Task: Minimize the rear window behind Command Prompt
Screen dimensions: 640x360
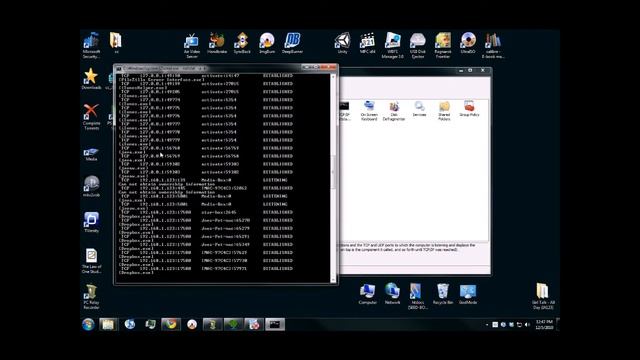Action: click(461, 70)
